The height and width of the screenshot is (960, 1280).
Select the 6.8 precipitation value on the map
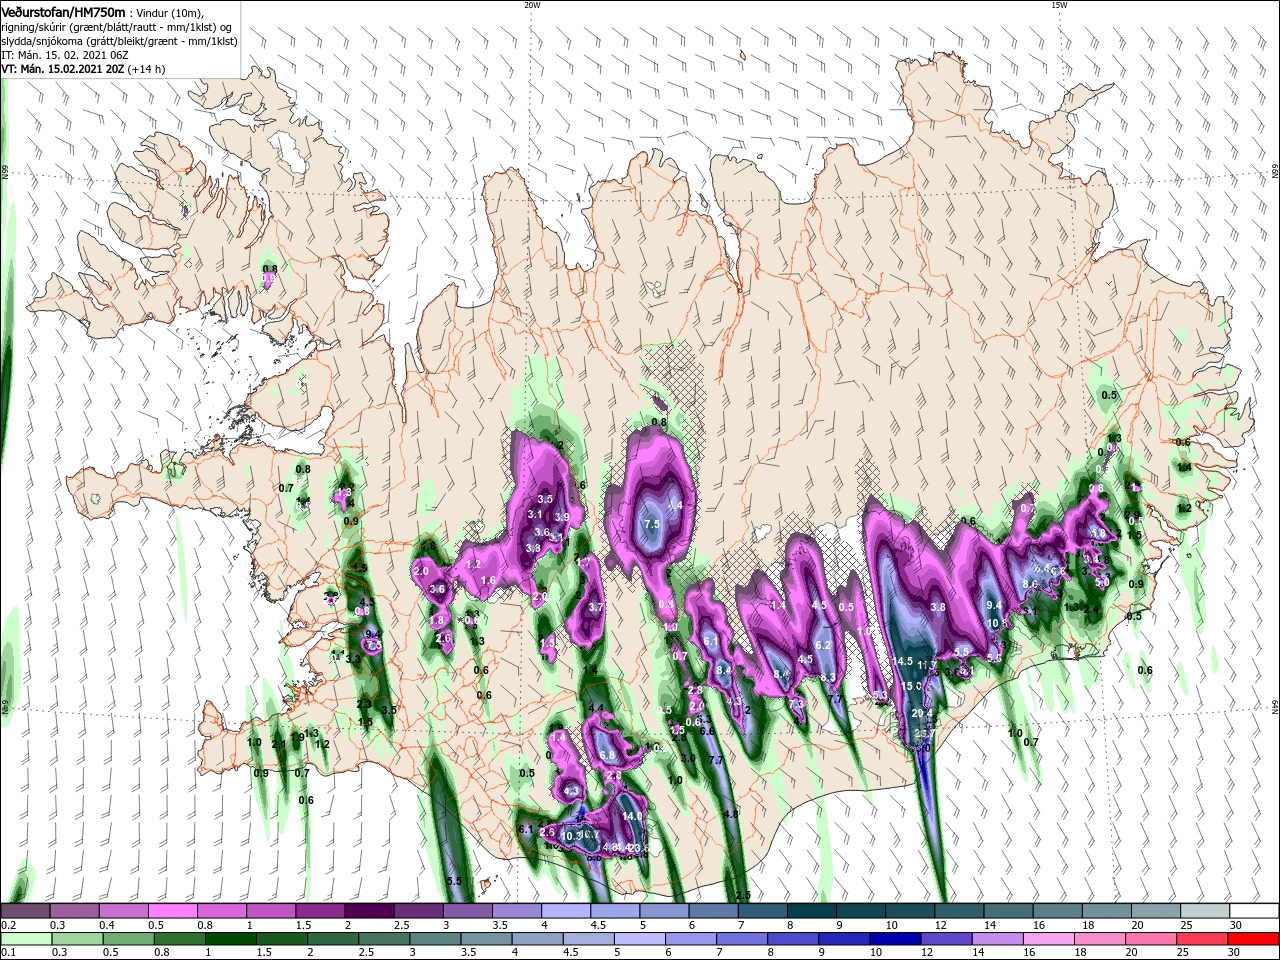(606, 754)
